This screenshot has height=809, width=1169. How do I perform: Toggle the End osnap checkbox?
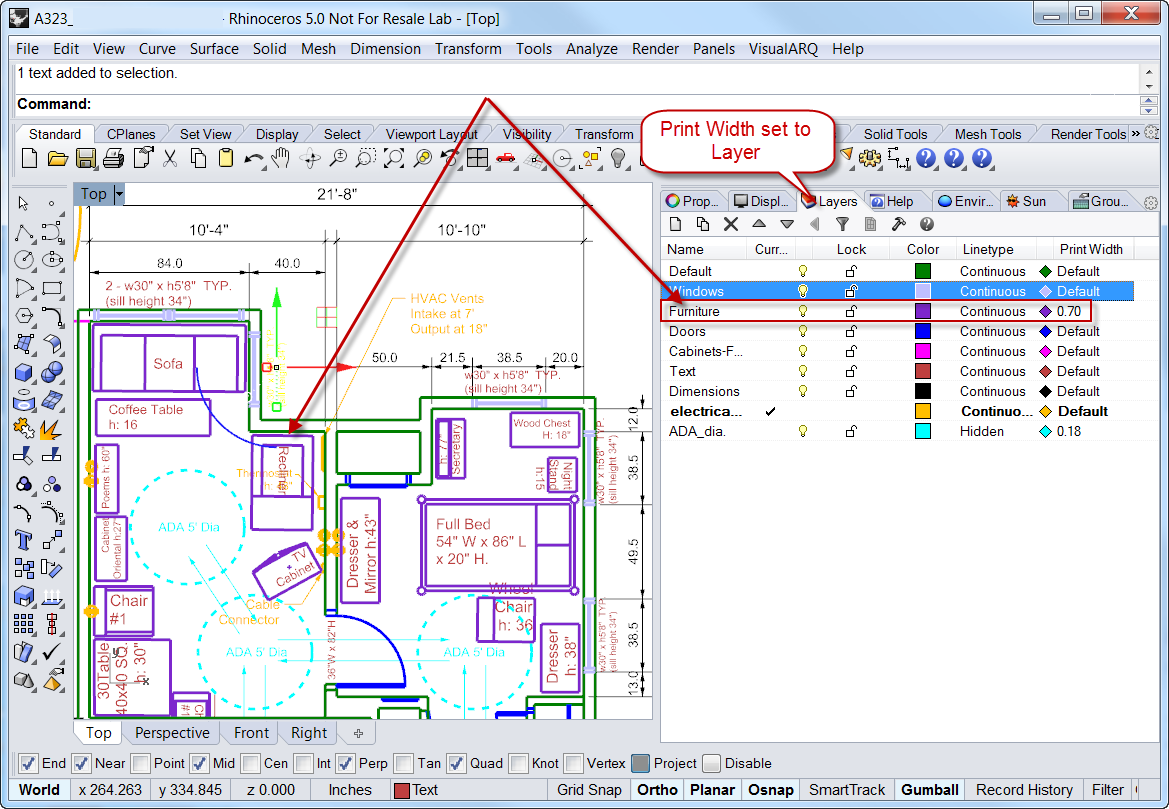[28, 764]
